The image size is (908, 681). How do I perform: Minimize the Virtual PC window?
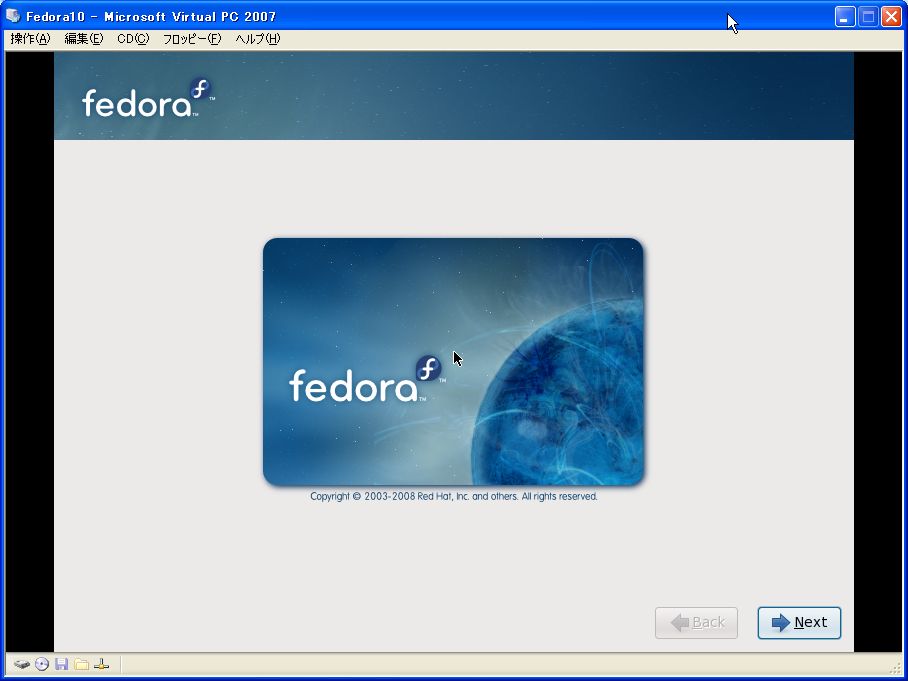coord(845,17)
